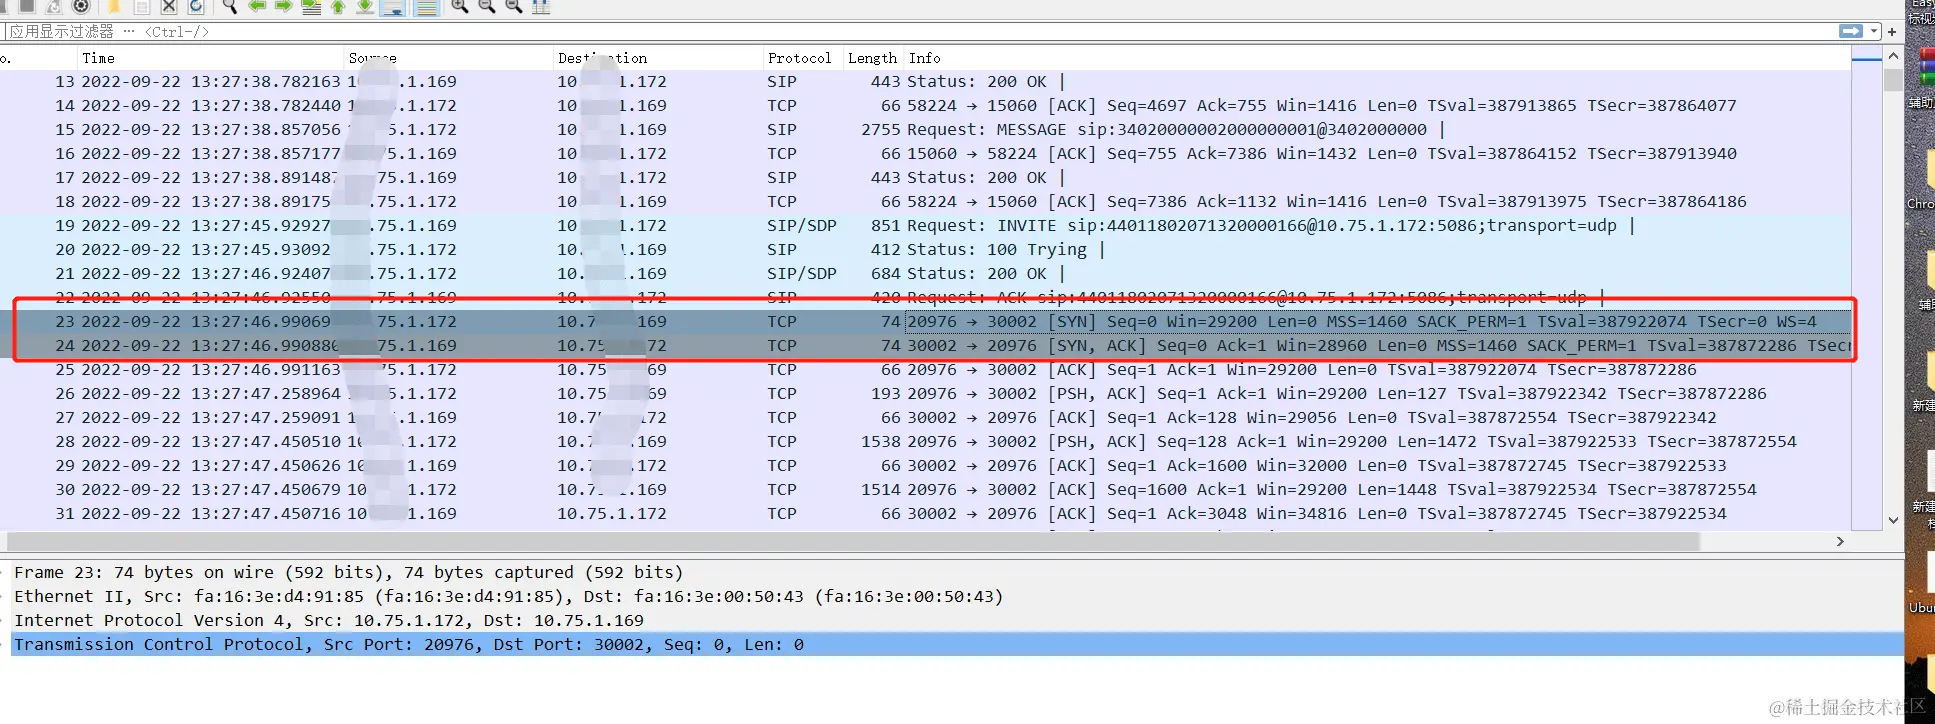Viewport: 1935px width, 724px height.
Task: Close the capture file with X icon
Action: [169, 6]
